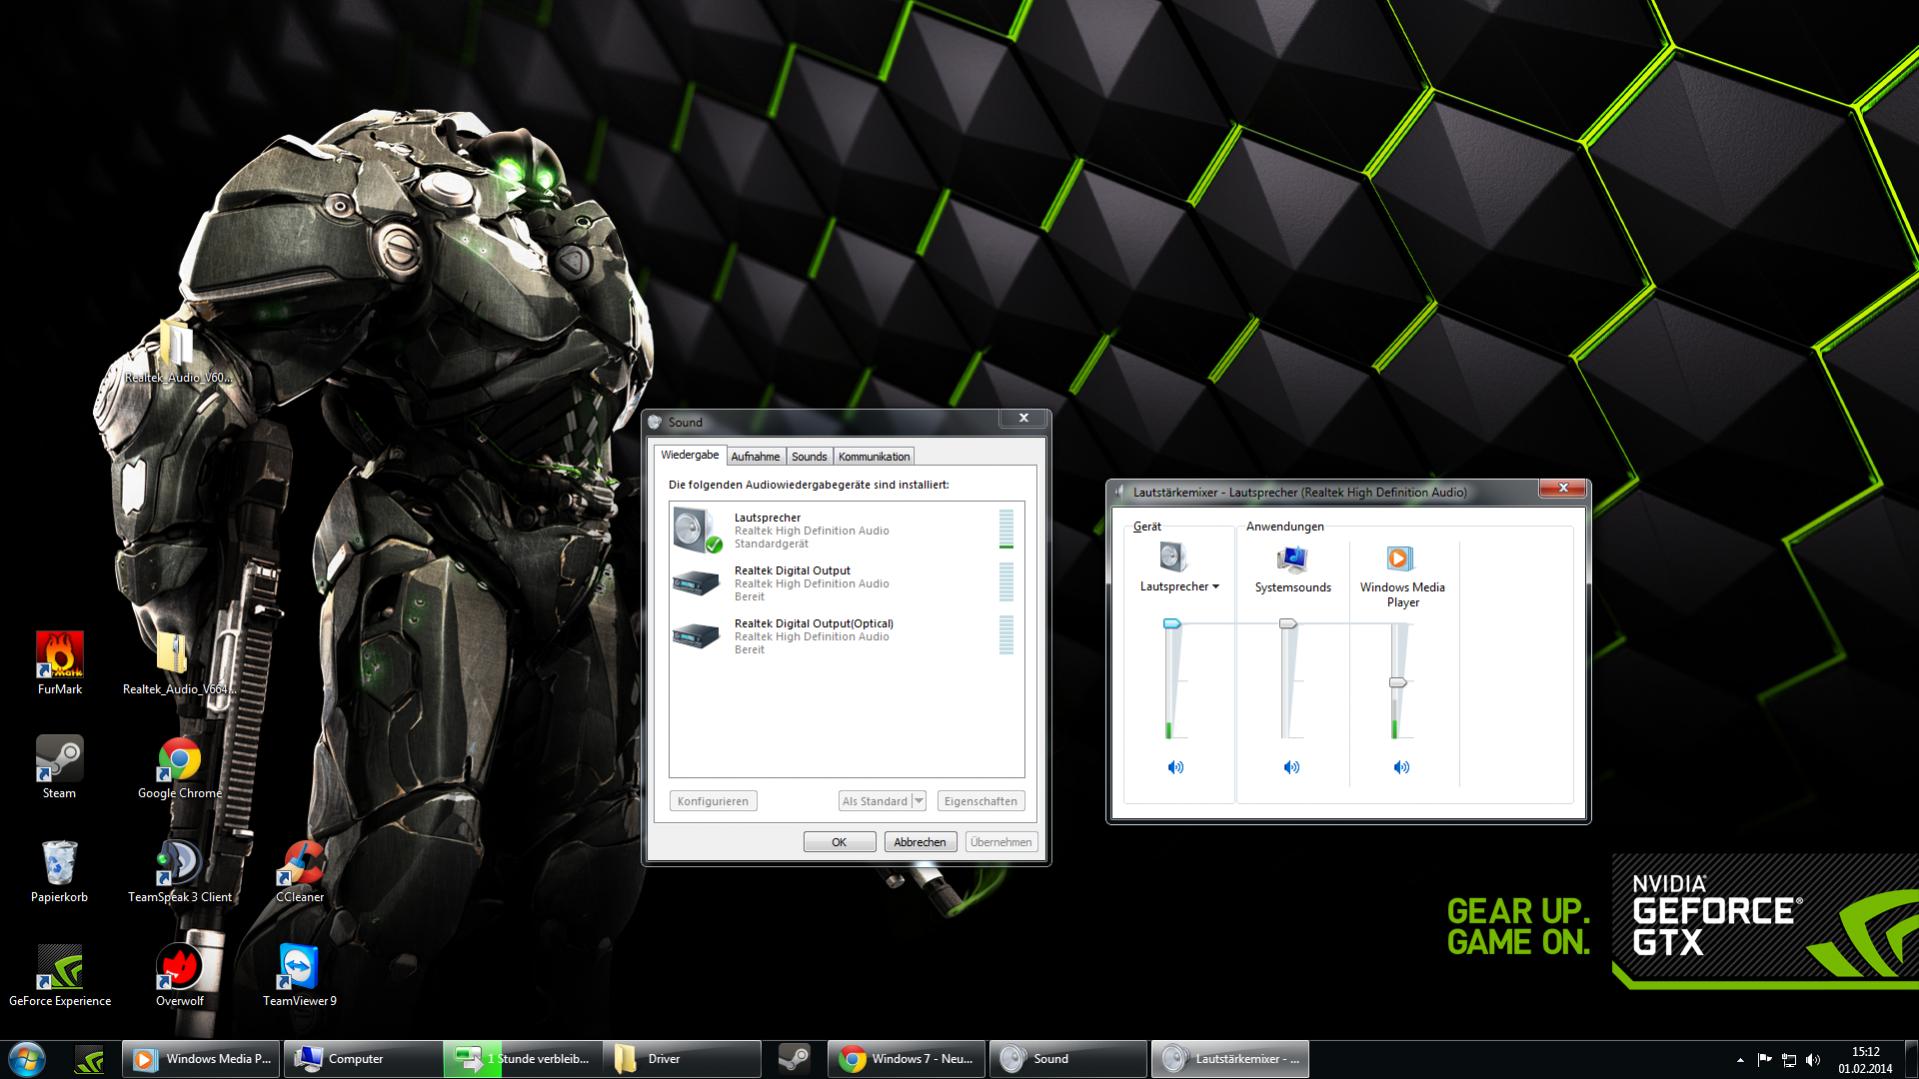Switch to Chrome Windows 7 taskbar button
The image size is (1919, 1079).
pos(907,1059)
